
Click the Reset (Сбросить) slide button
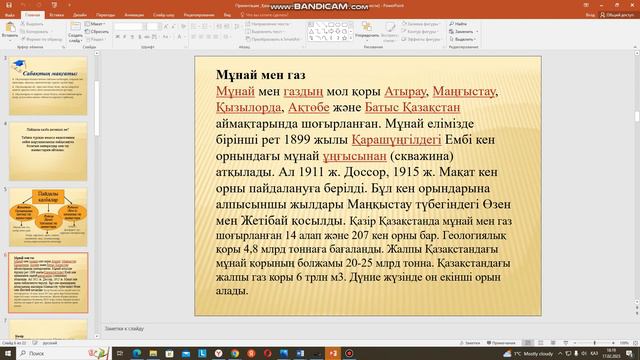pyautogui.click(x=97, y=31)
